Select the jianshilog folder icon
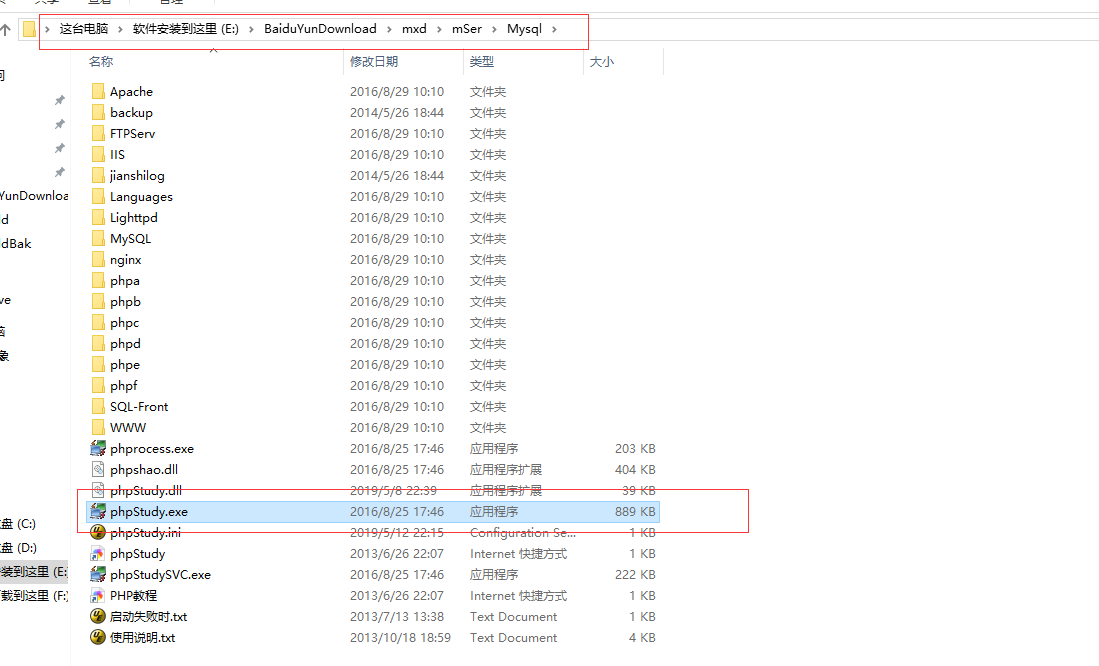This screenshot has height=666, width=1099. click(x=98, y=175)
